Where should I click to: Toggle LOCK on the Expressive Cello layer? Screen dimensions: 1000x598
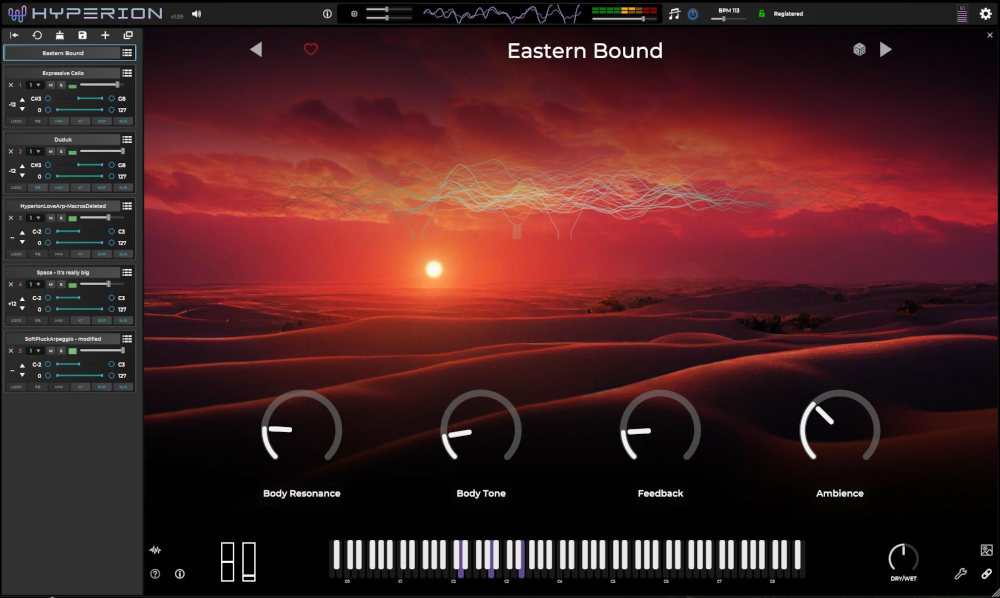[x=16, y=121]
